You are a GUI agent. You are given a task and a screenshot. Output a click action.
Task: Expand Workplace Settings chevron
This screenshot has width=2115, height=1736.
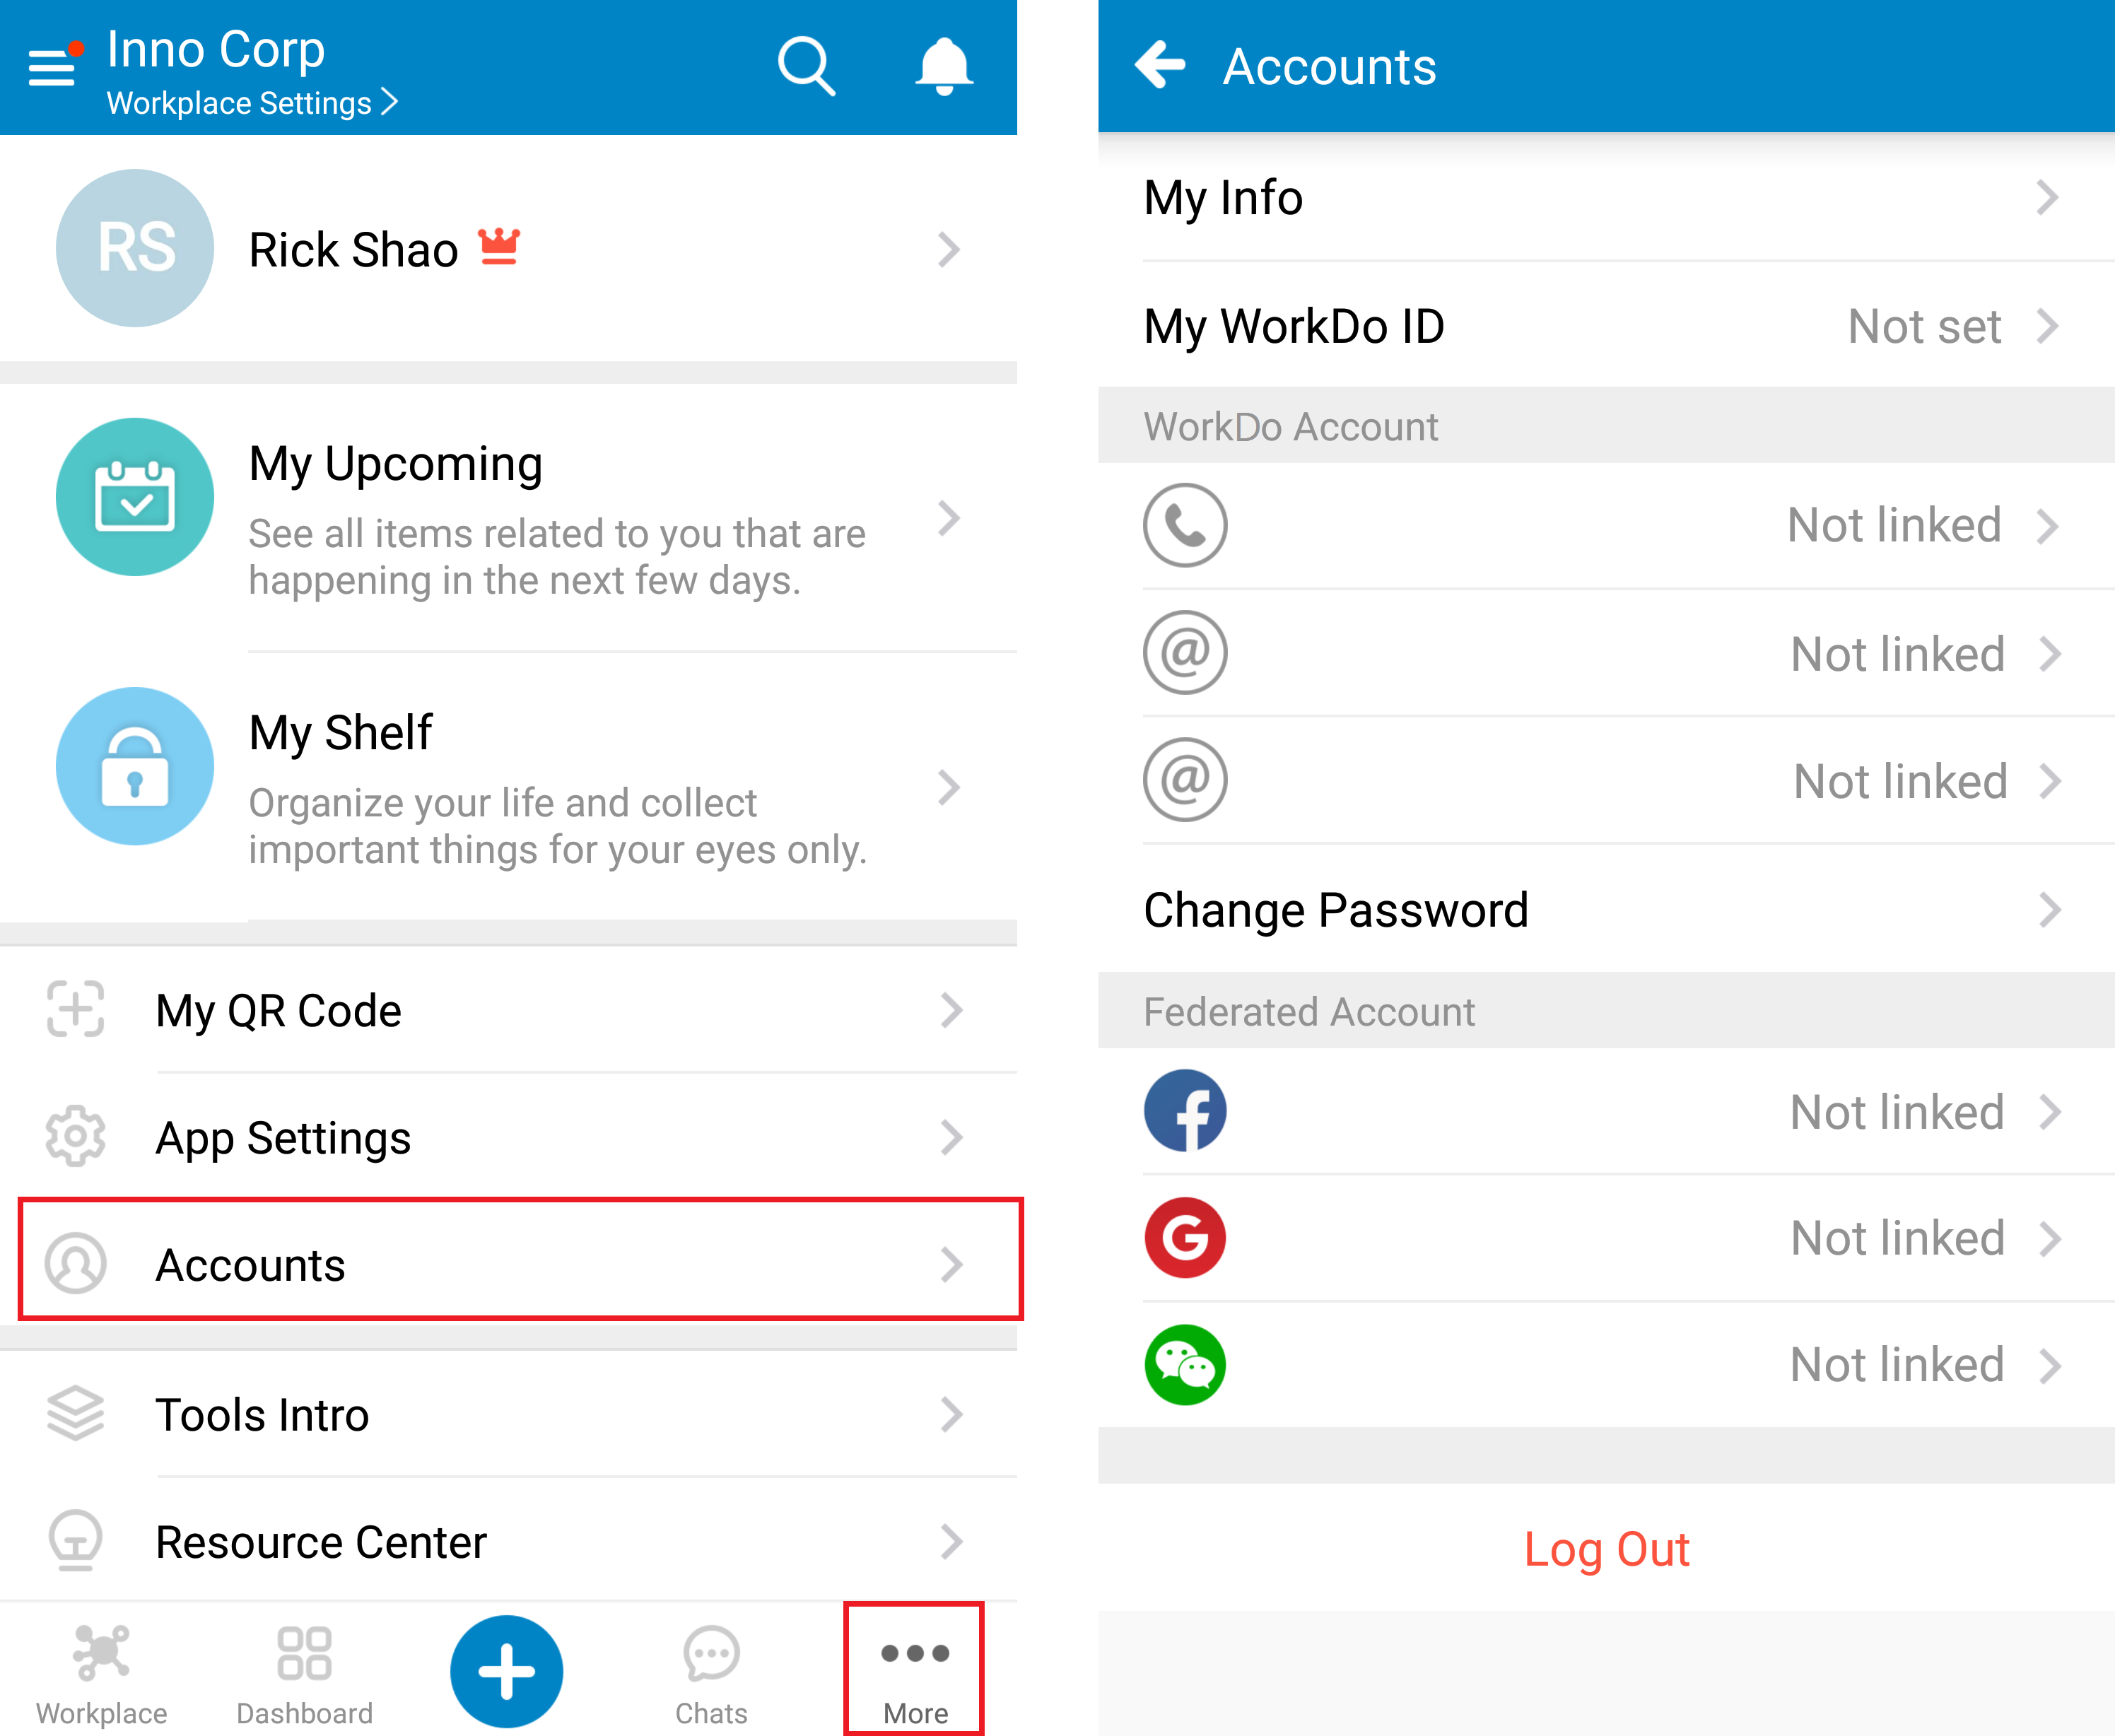(390, 102)
